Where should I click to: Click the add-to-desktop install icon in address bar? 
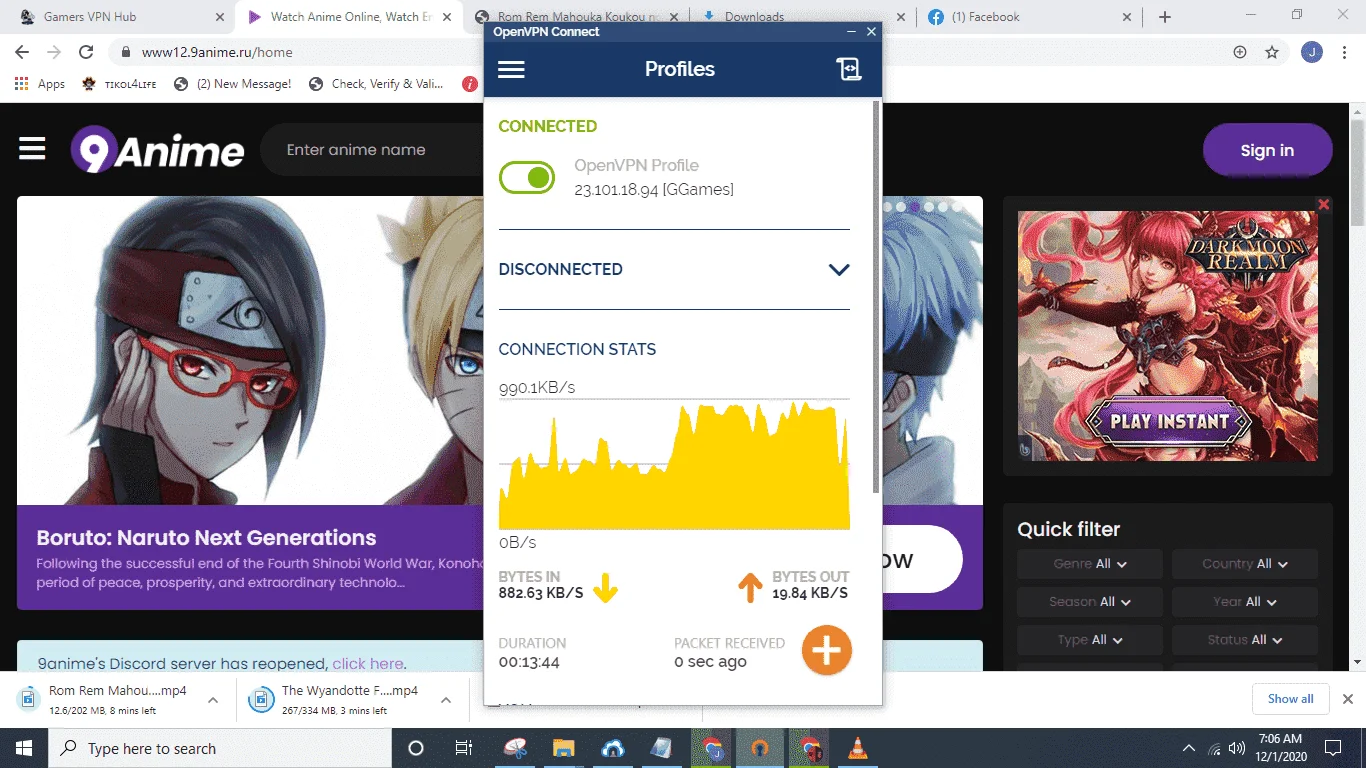pyautogui.click(x=1240, y=52)
